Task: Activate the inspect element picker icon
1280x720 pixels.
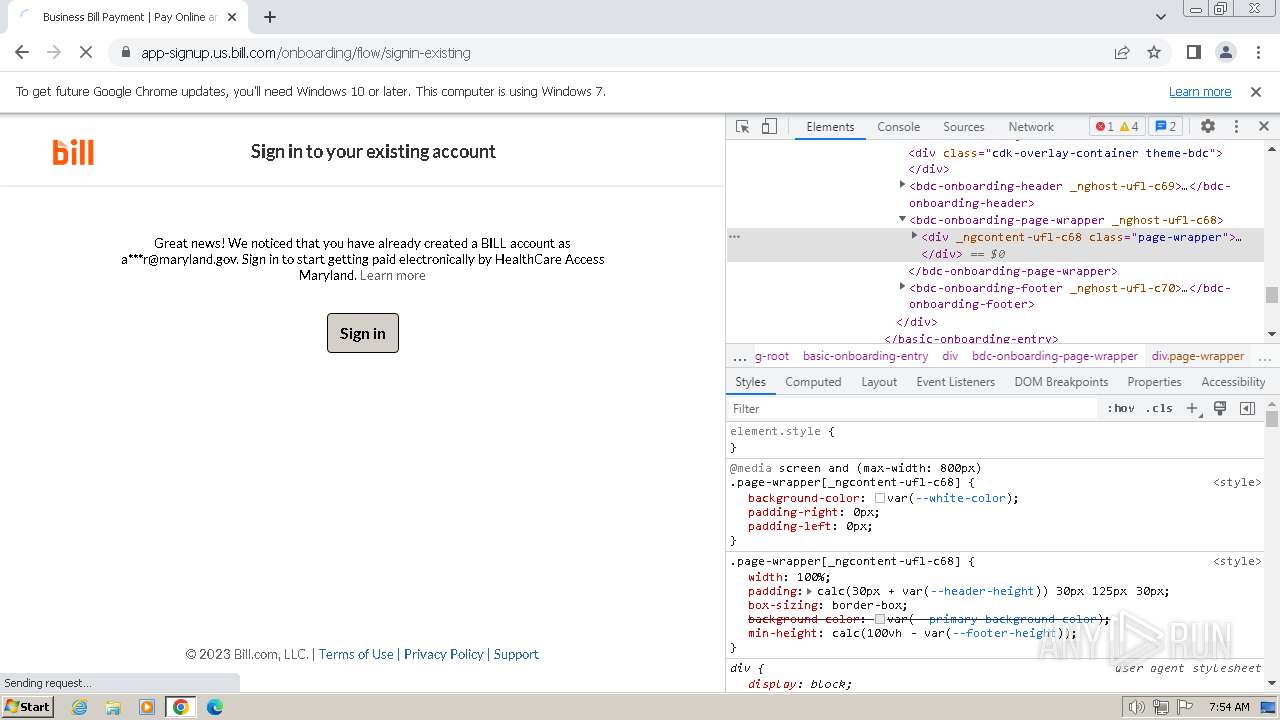Action: 742,127
